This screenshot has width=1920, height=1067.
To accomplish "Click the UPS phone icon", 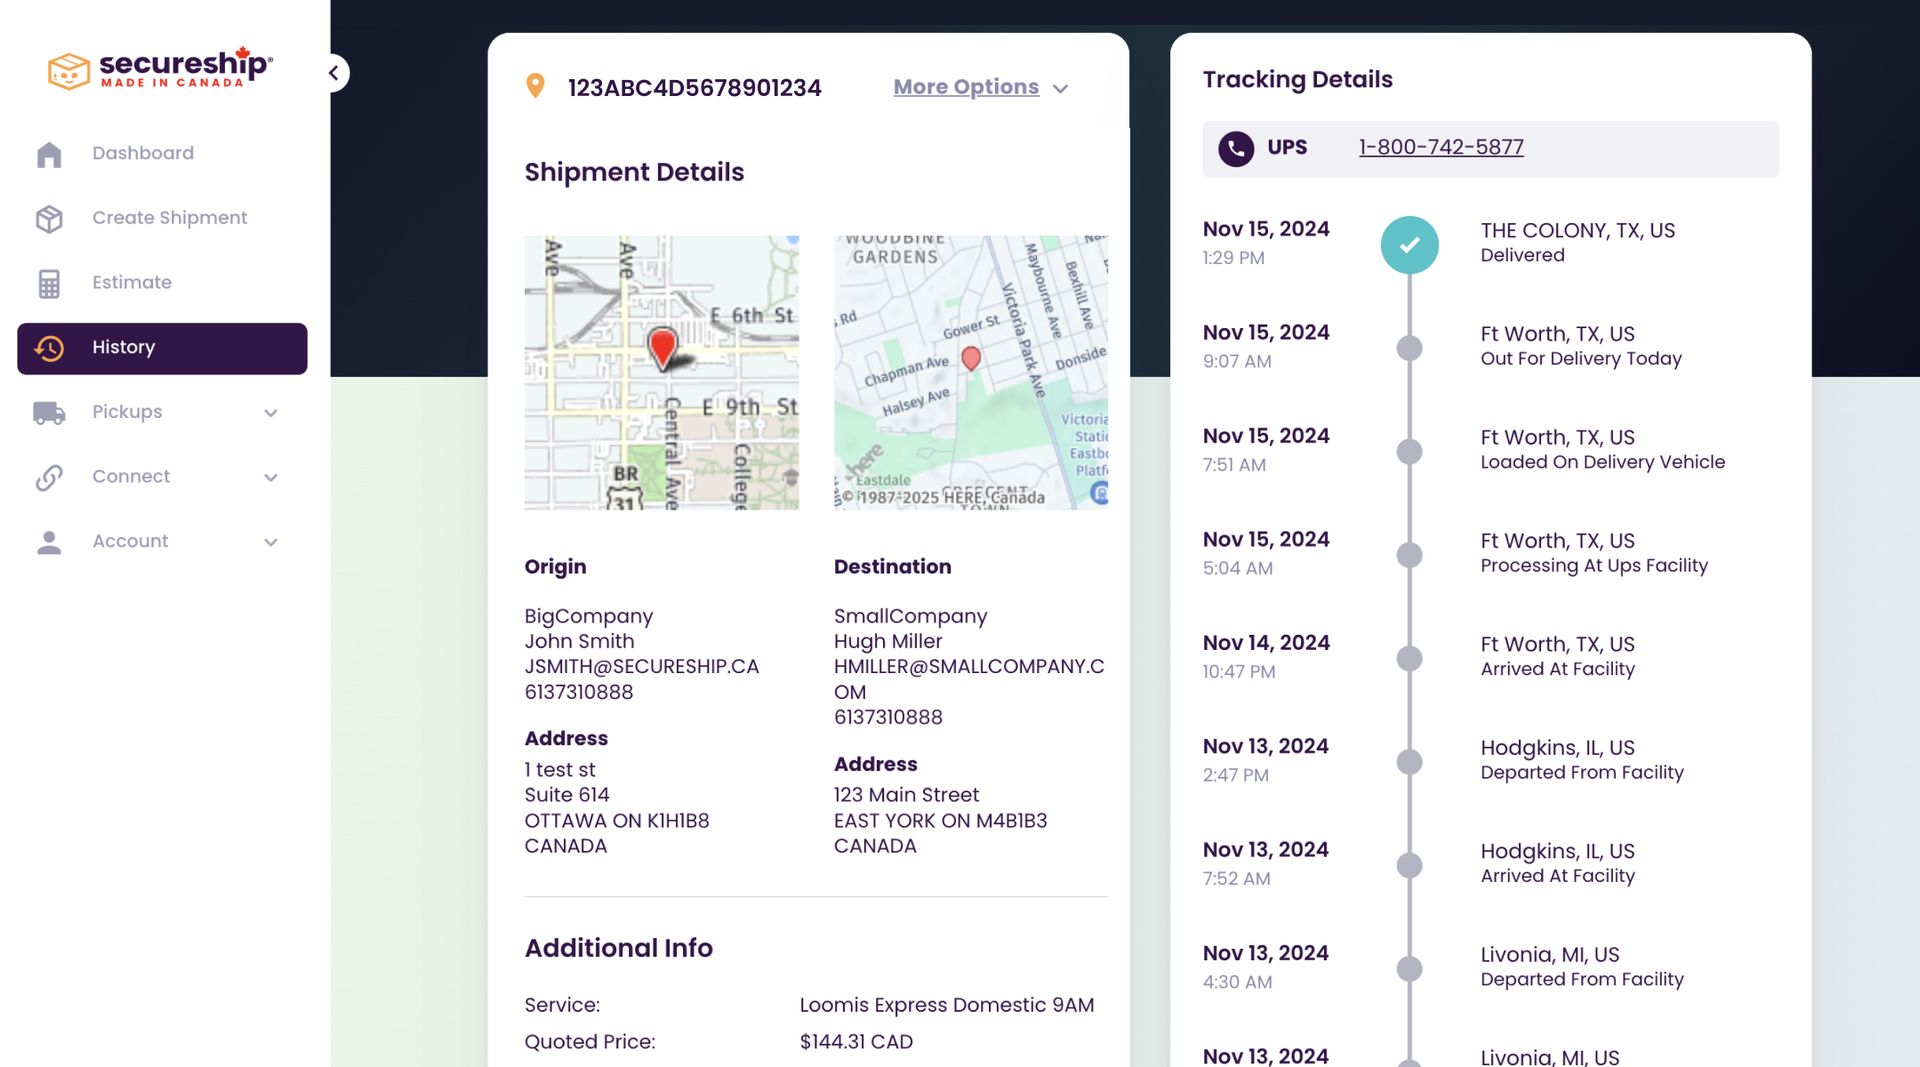I will coord(1236,148).
